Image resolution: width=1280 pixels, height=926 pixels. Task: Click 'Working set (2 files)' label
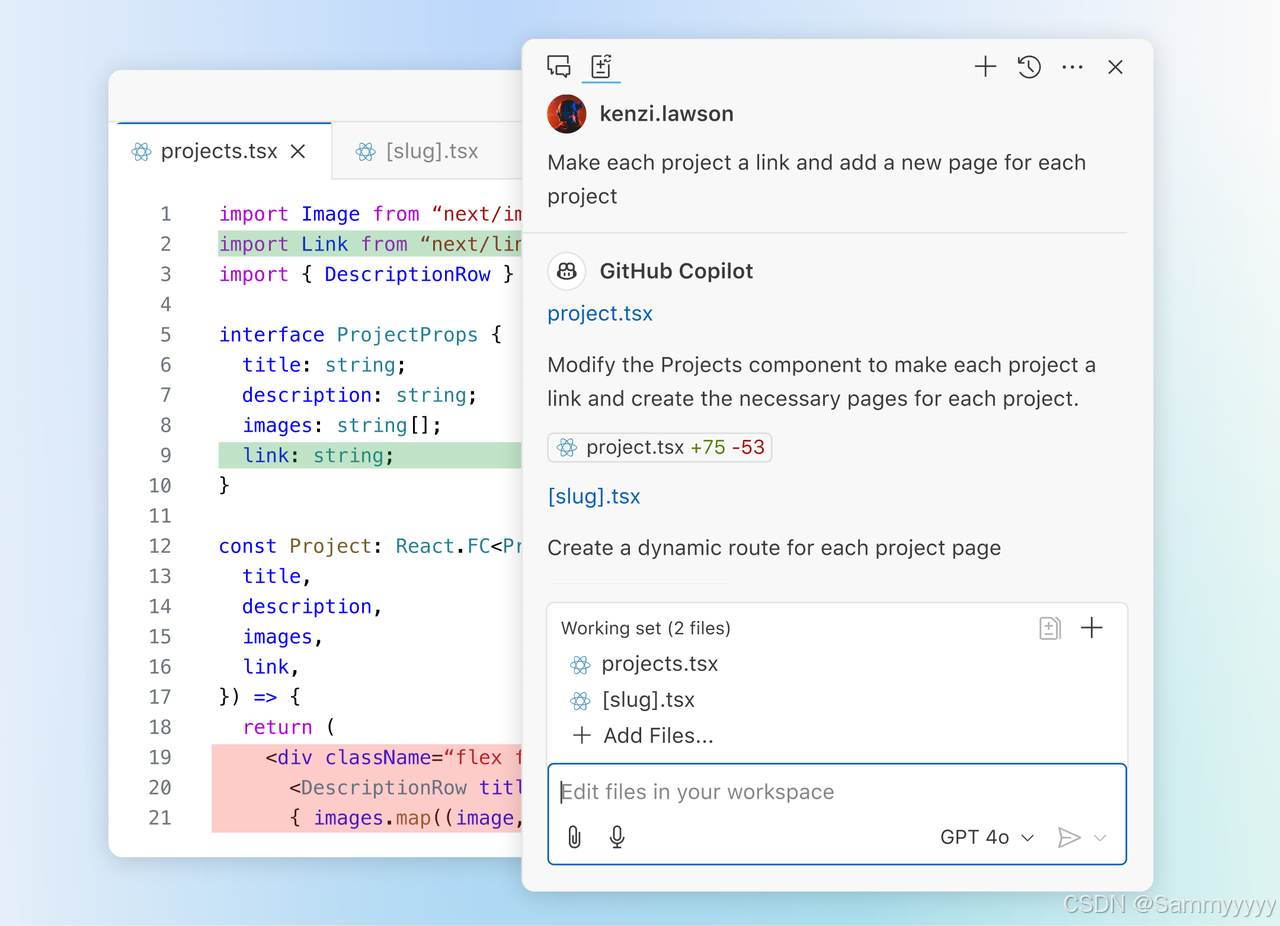(x=646, y=628)
